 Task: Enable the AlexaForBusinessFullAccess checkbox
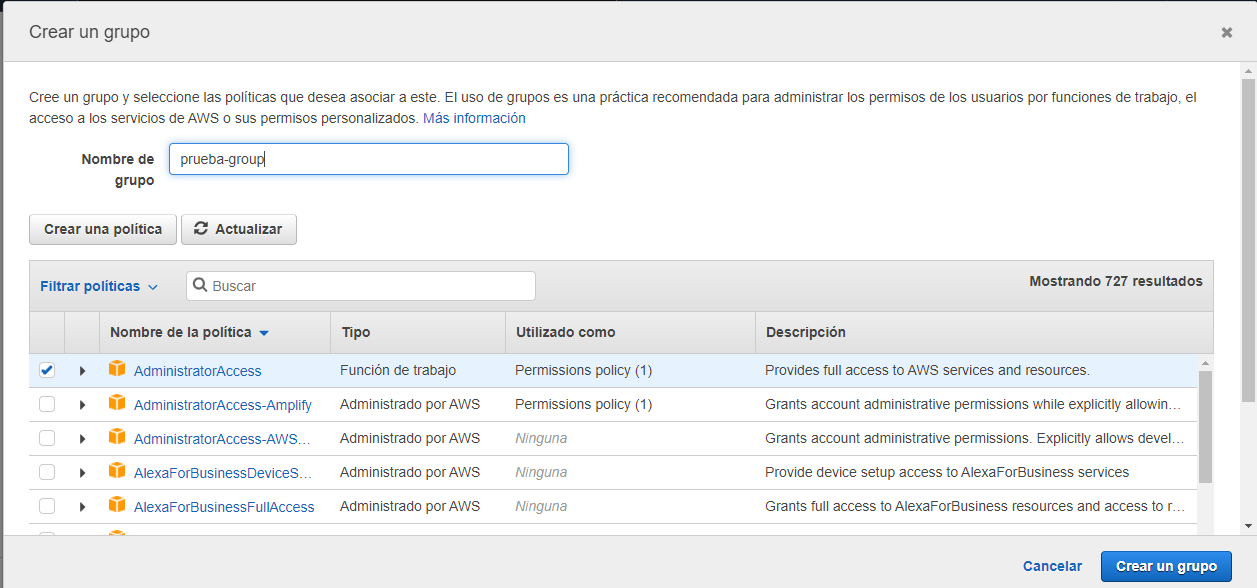(46, 506)
